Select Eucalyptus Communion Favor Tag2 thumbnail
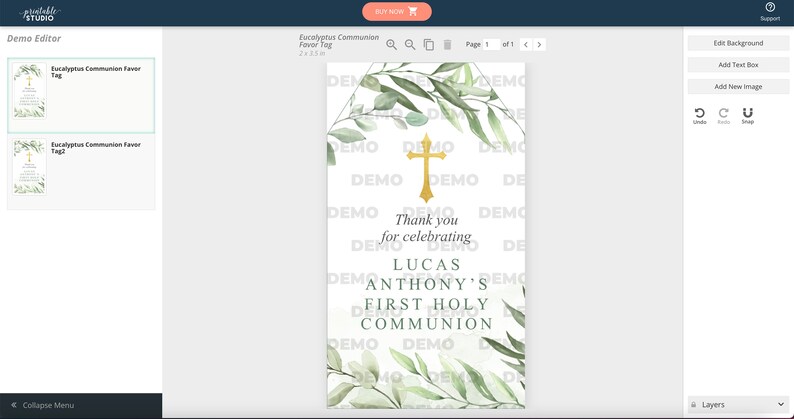 [29, 167]
